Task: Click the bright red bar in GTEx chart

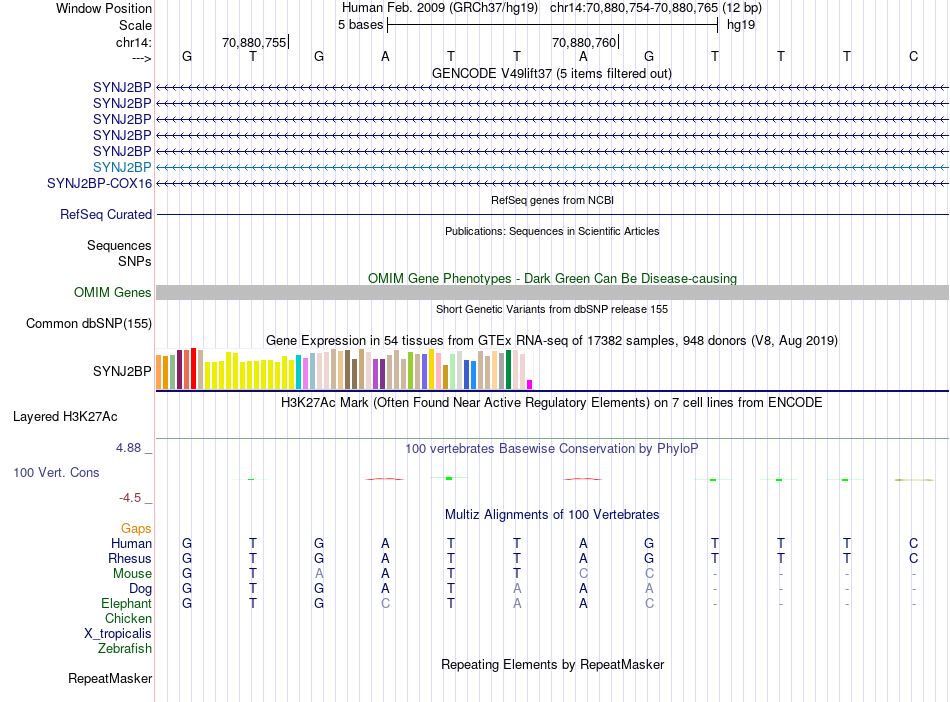Action: (x=193, y=368)
